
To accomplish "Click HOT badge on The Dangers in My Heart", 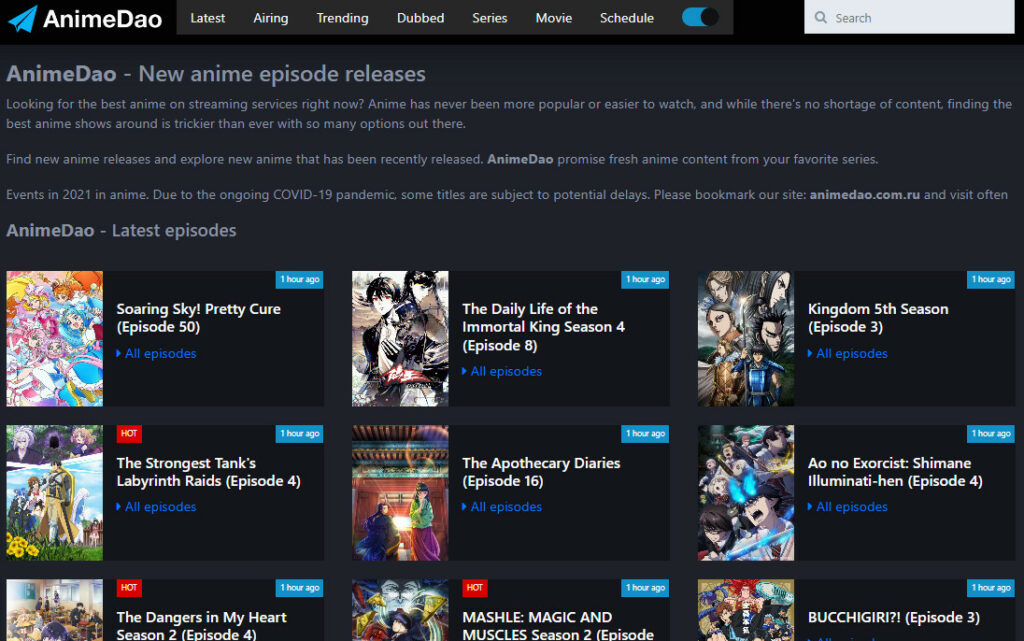I will [x=129, y=587].
